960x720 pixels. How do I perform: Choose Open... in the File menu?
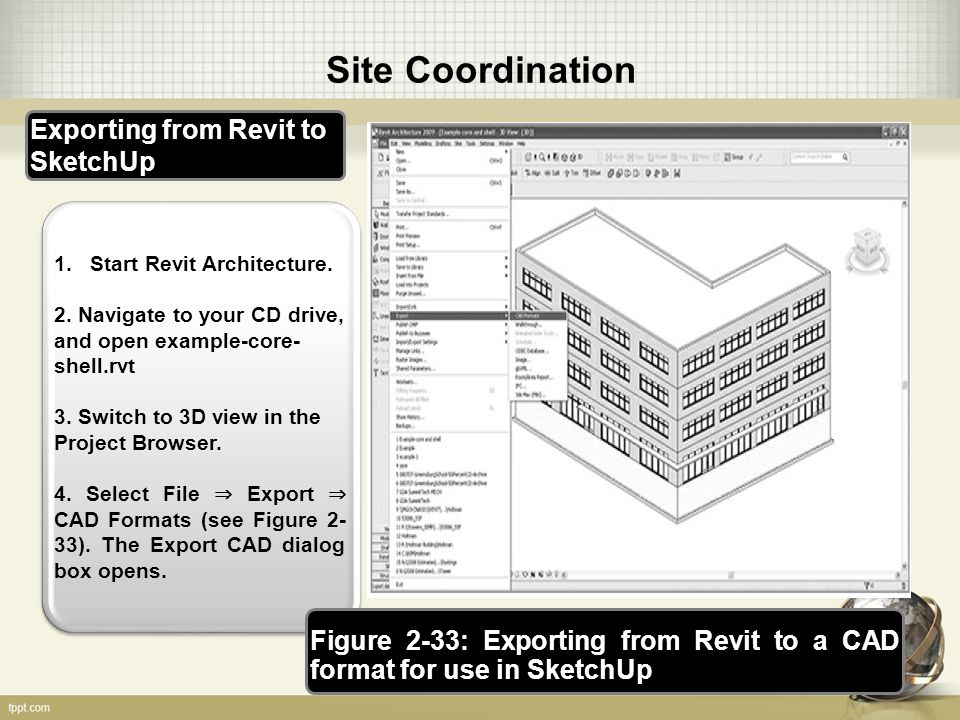click(x=450, y=161)
